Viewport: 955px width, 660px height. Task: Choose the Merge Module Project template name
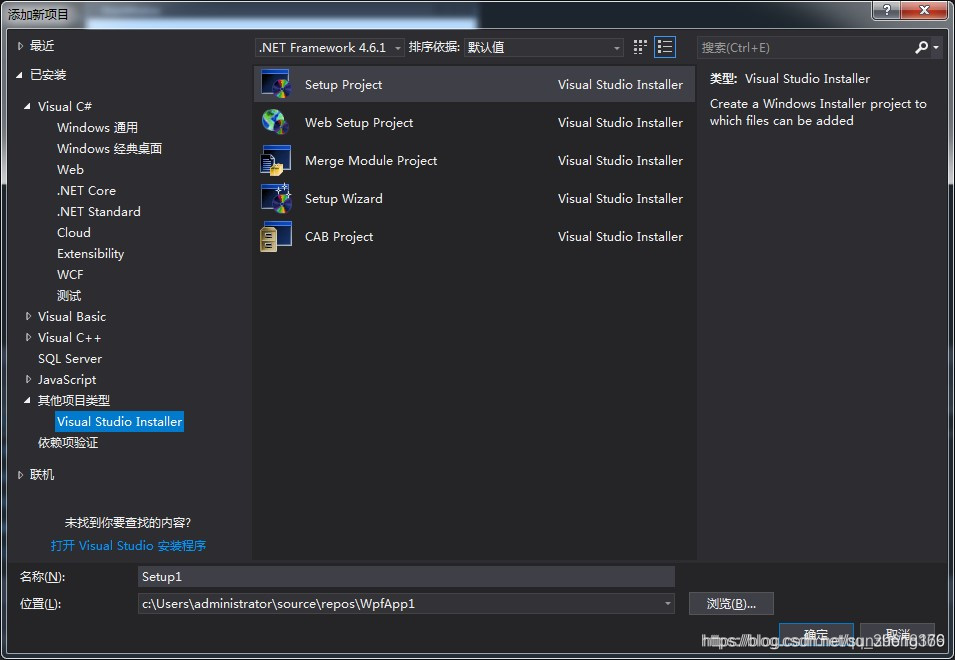[371, 161]
